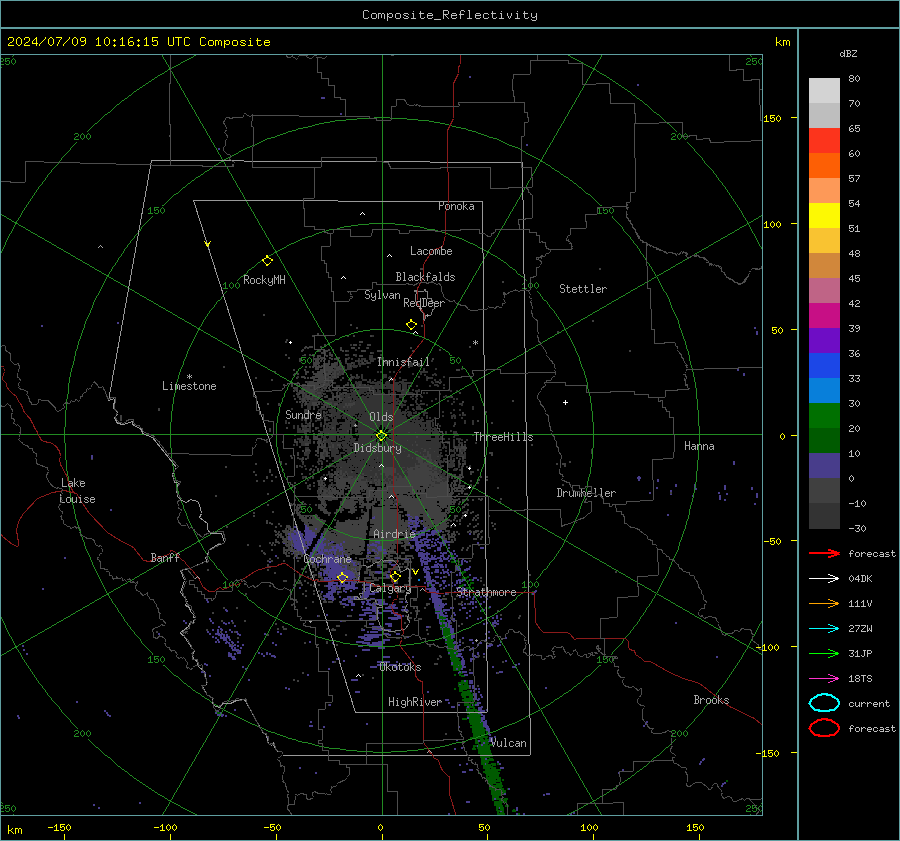Click the Airdrie city label
This screenshot has width=900, height=841.
pos(394,534)
